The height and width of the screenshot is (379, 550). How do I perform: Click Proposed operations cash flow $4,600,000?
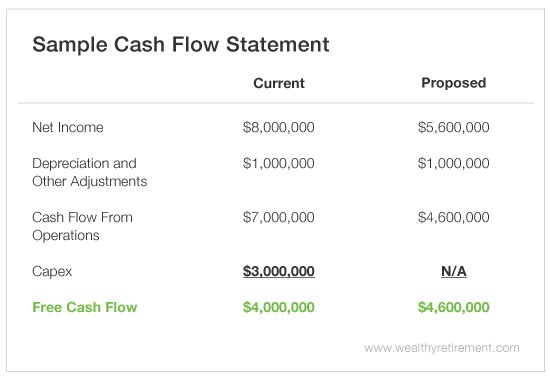(x=454, y=218)
